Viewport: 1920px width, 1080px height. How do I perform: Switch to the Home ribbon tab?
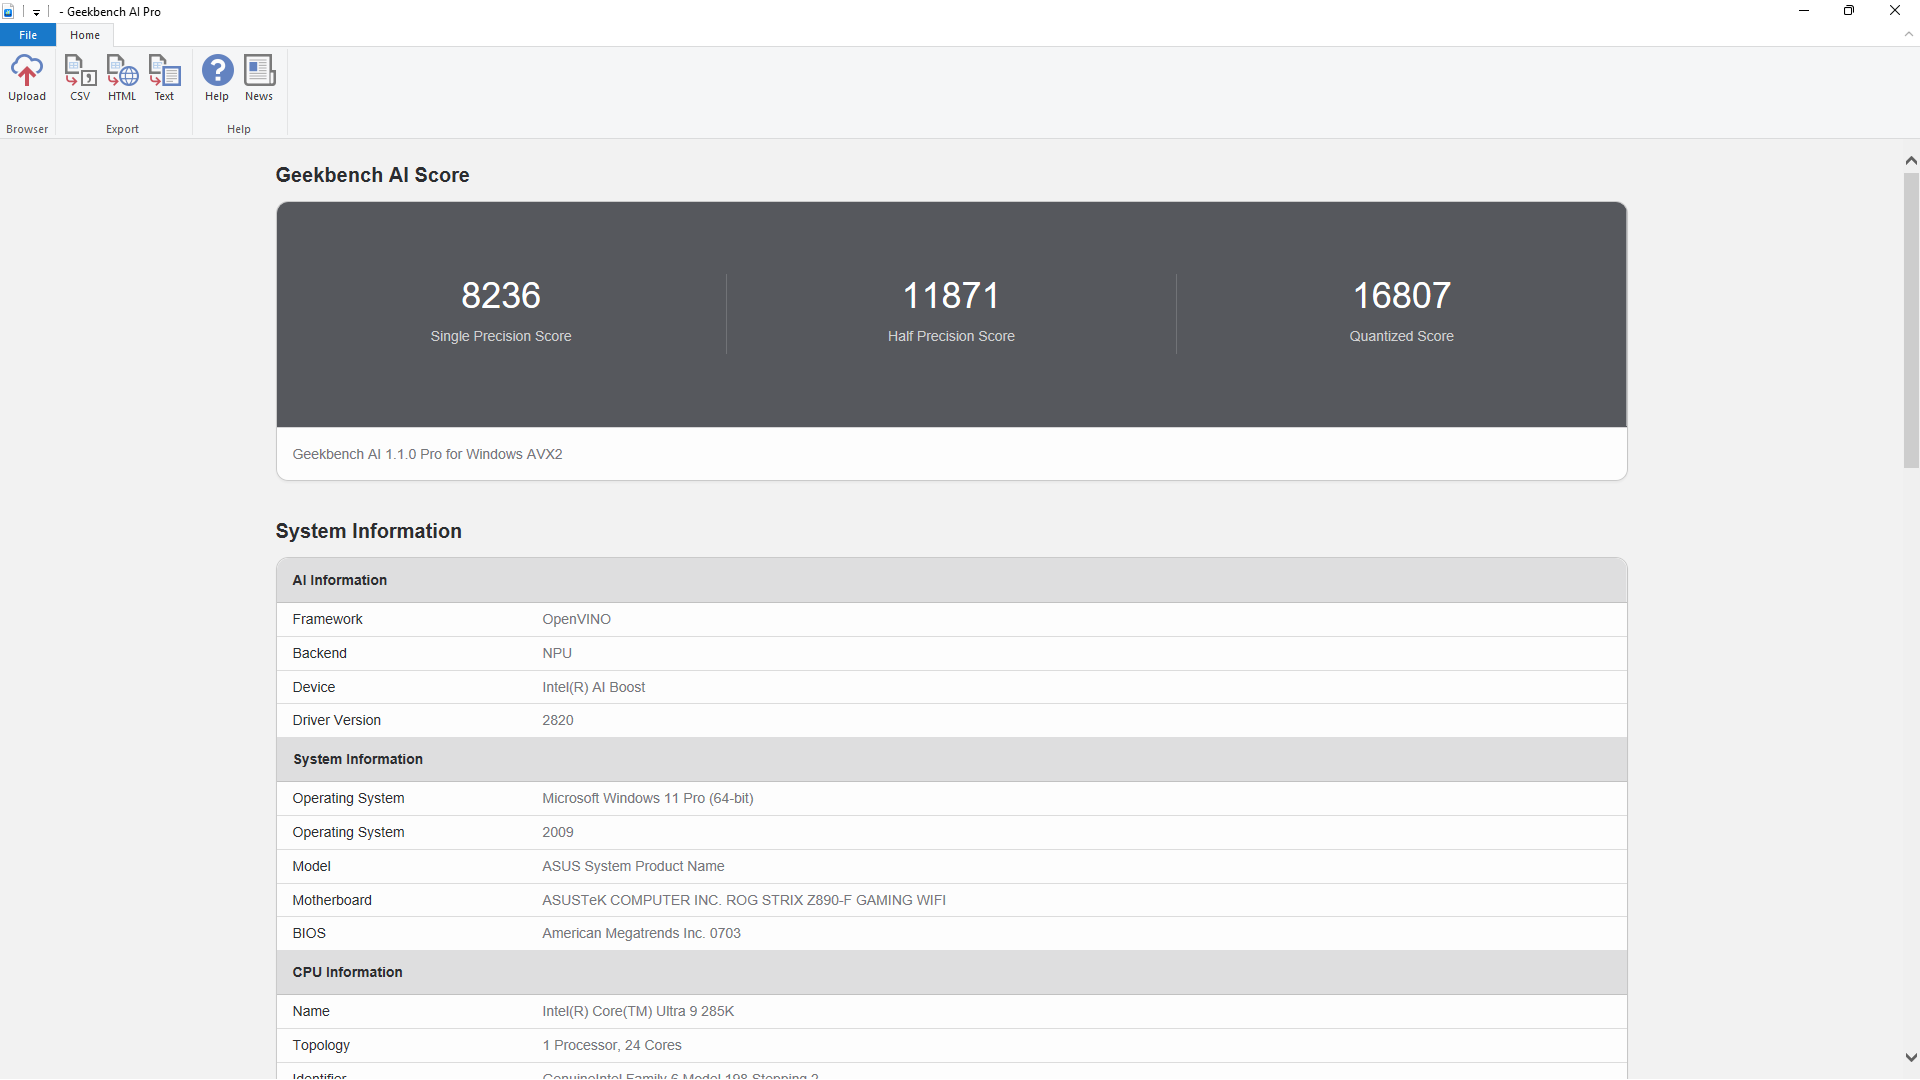coord(85,35)
